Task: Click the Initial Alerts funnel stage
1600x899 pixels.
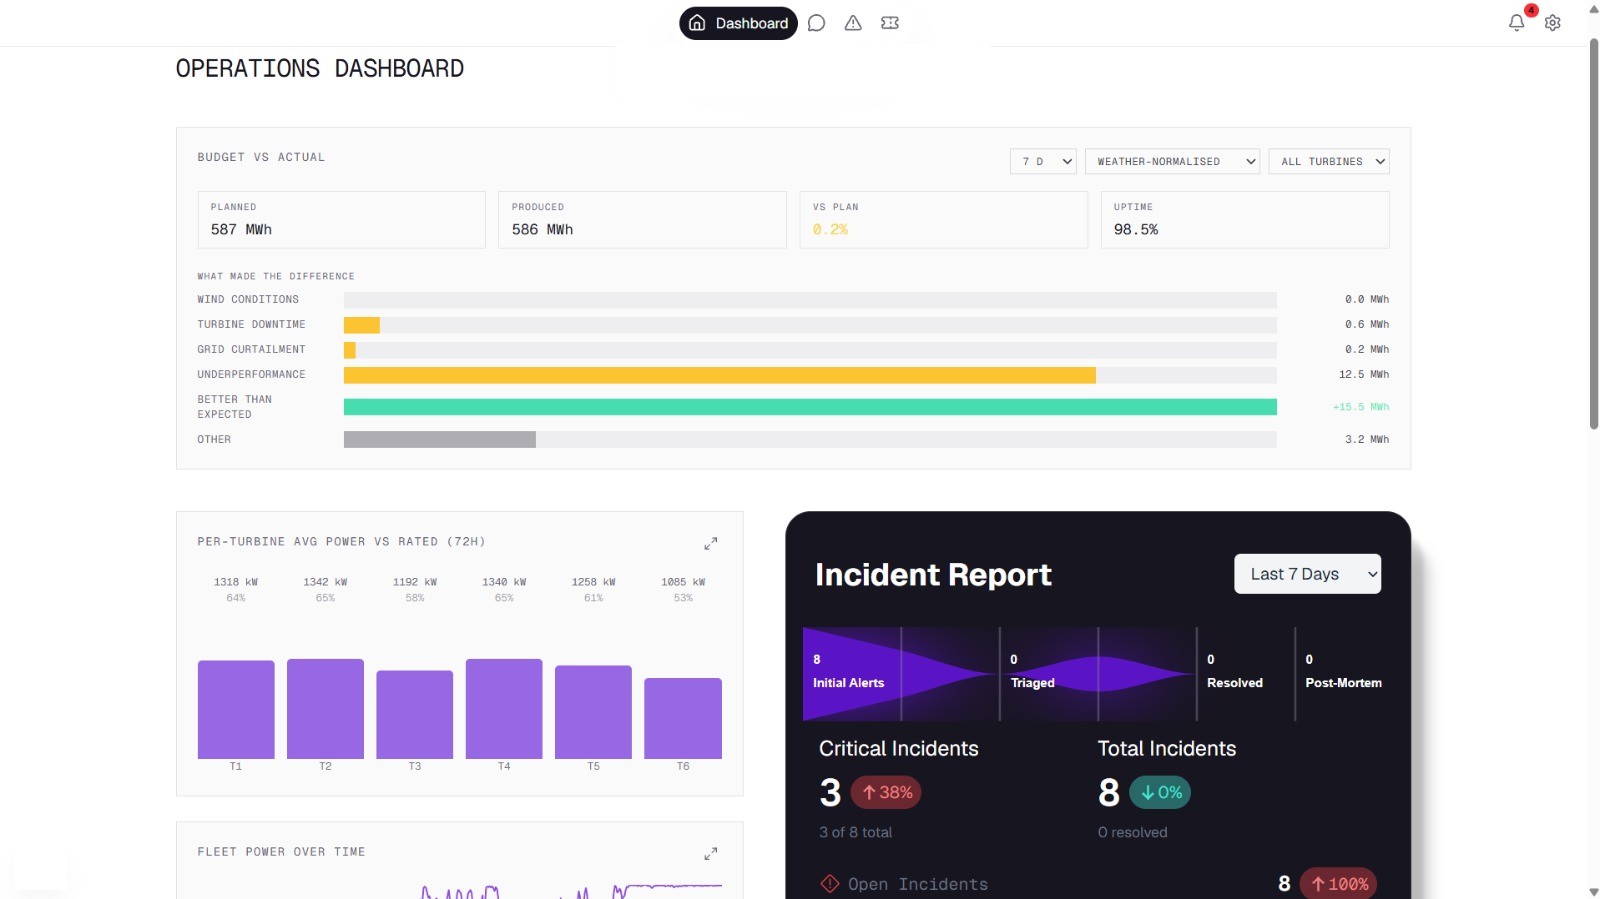Action: pos(852,673)
